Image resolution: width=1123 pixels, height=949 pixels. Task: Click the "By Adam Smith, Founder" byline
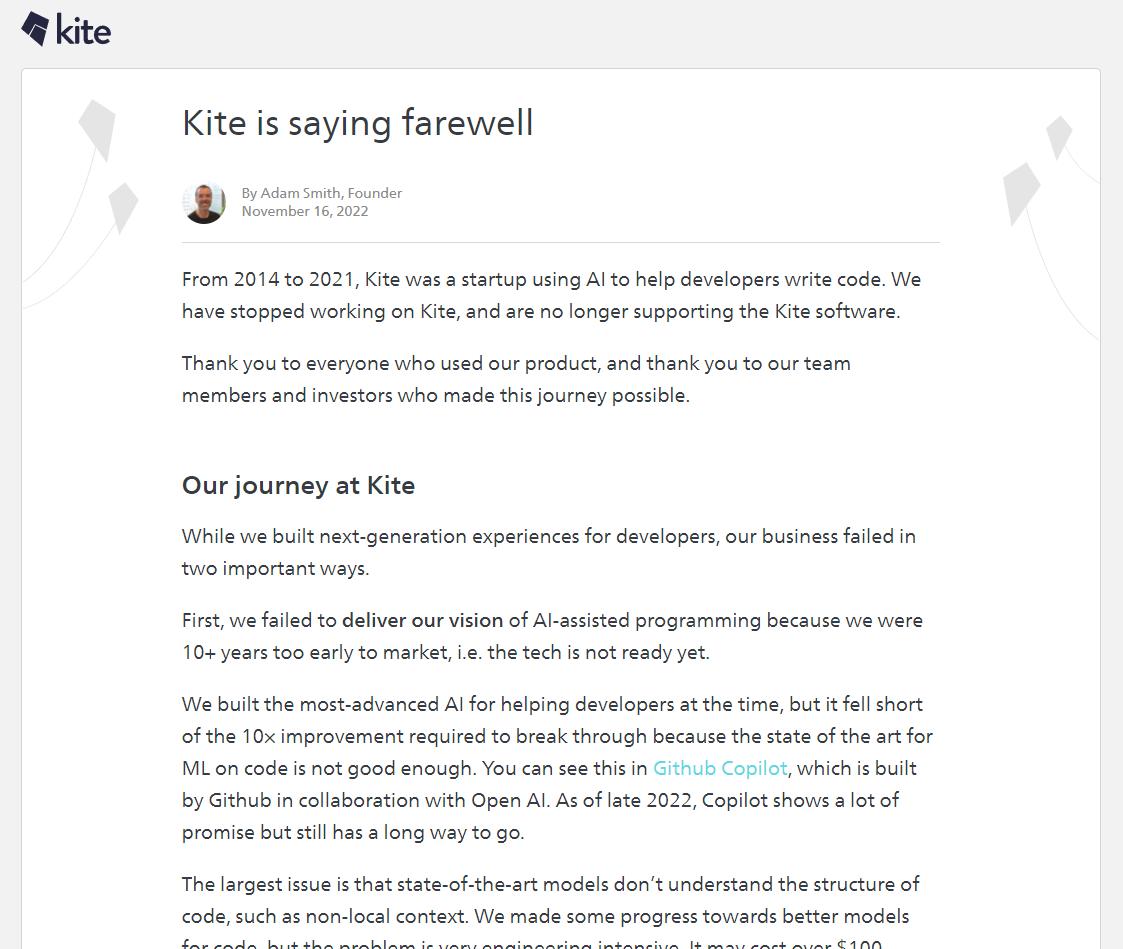click(321, 193)
